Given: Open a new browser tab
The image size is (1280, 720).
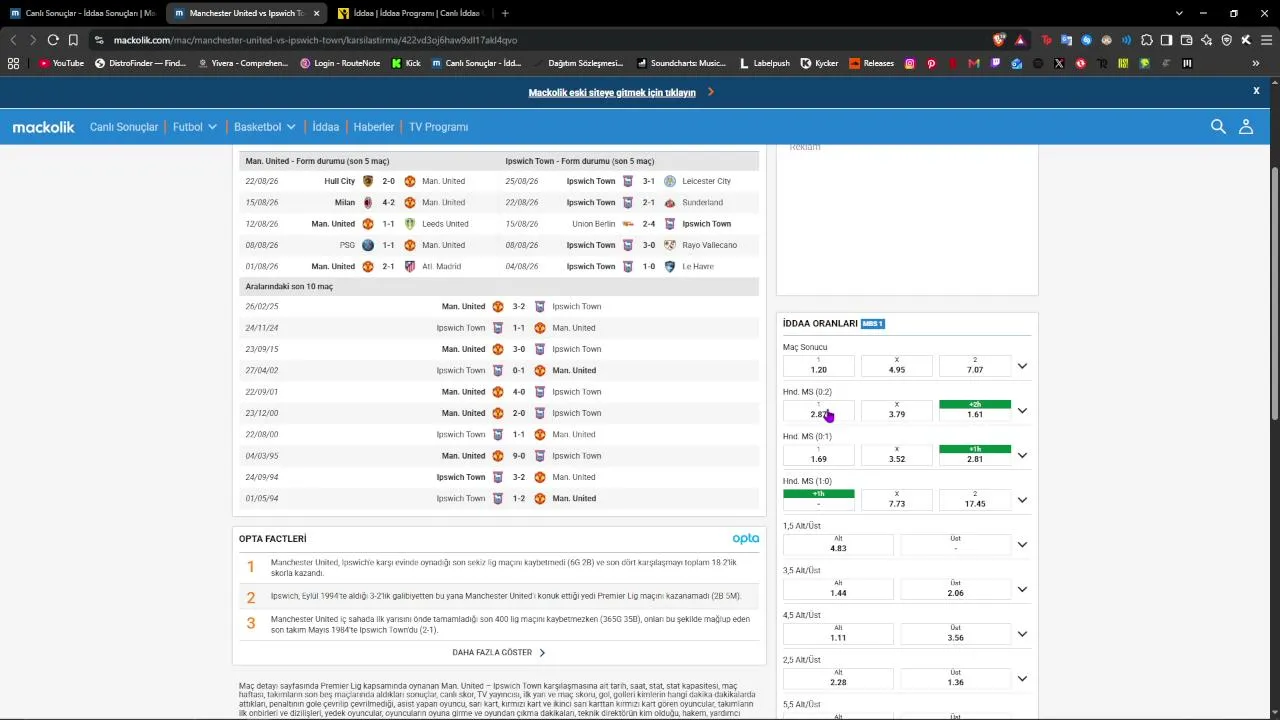Looking at the screenshot, I should [x=505, y=13].
